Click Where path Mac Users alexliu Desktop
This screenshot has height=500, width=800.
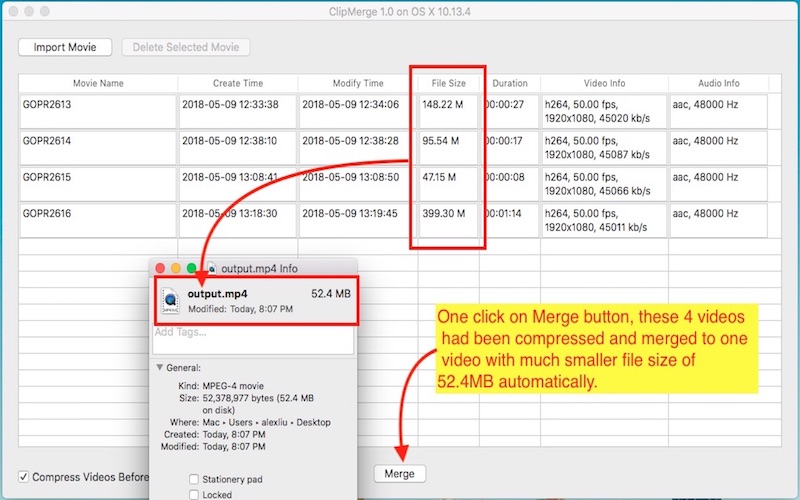(x=266, y=422)
